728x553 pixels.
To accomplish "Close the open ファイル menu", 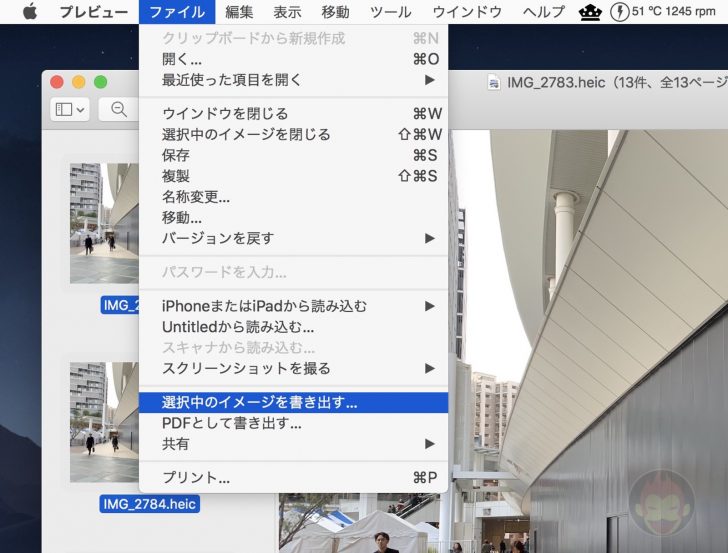I will (177, 12).
